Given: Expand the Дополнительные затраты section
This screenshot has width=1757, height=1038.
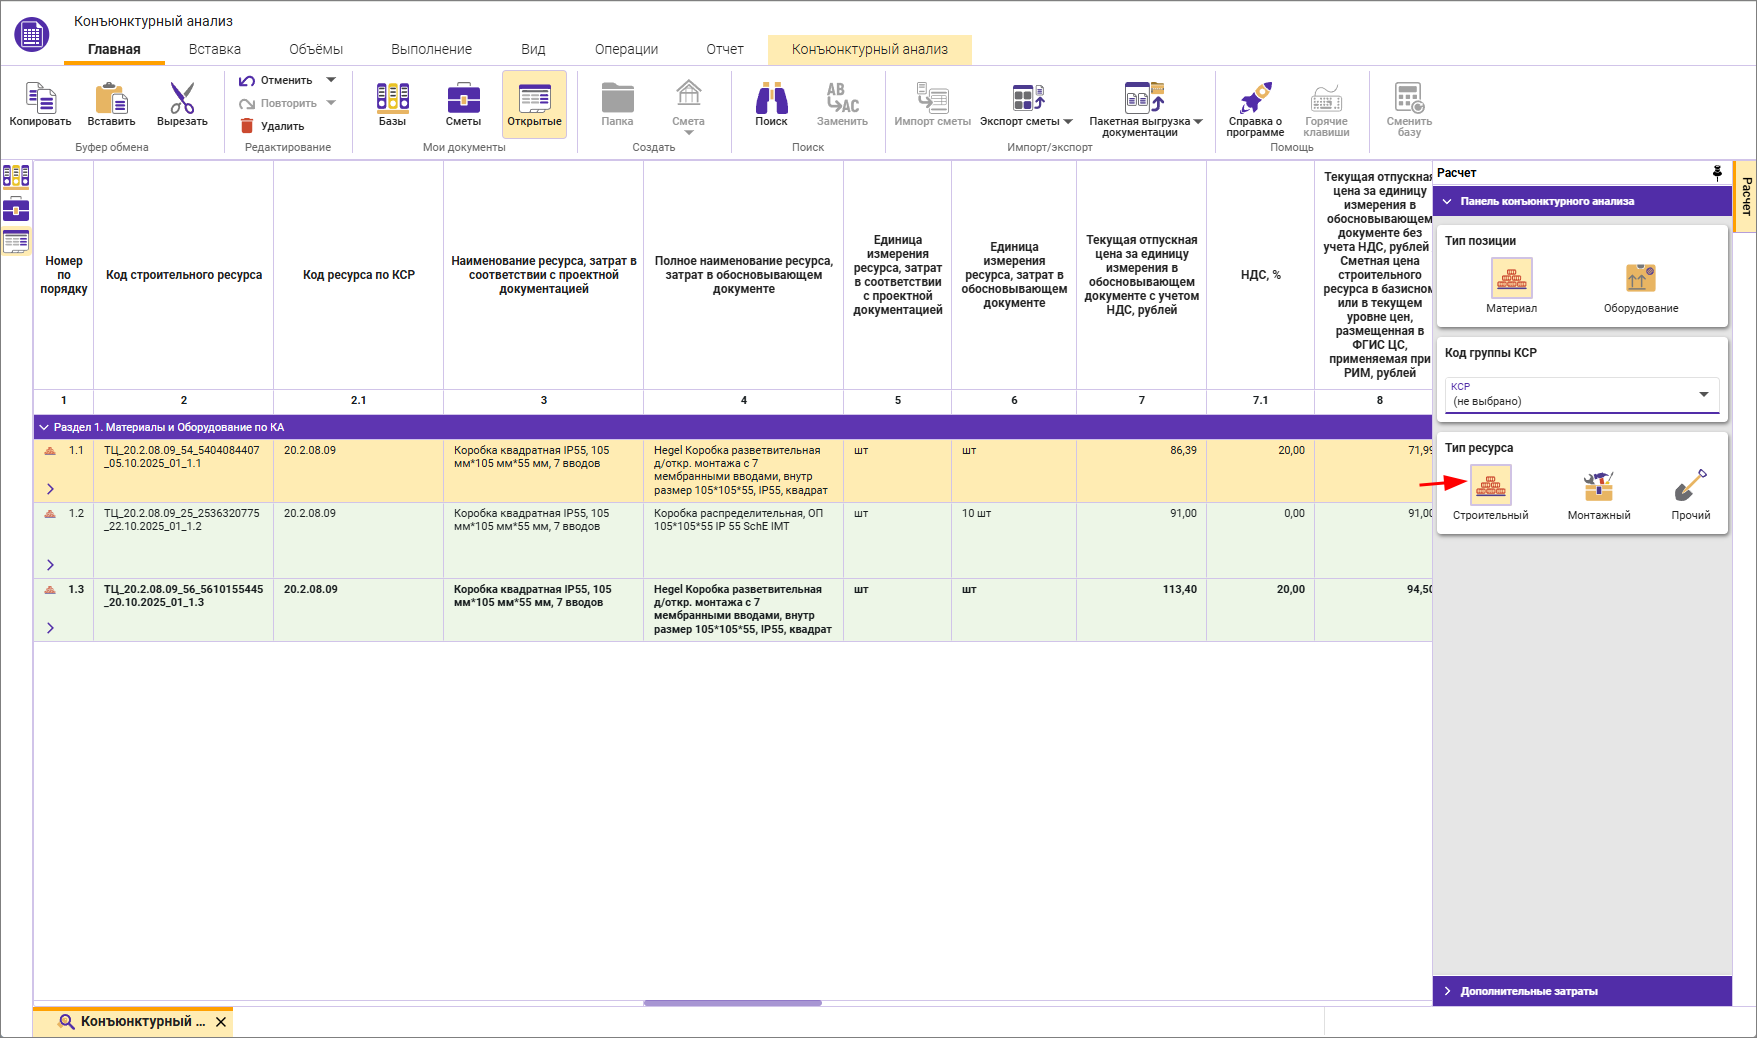Looking at the screenshot, I should [x=1528, y=991].
